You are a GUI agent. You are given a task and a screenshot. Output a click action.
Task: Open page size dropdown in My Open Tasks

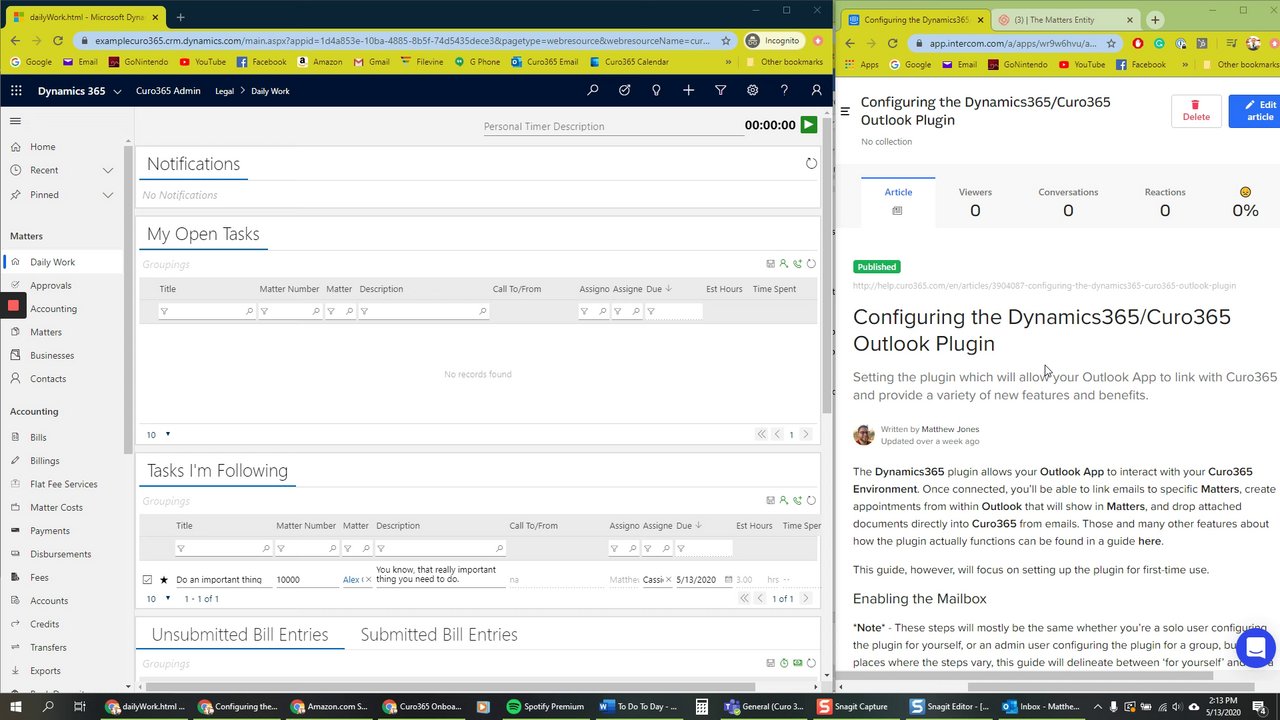click(x=159, y=434)
